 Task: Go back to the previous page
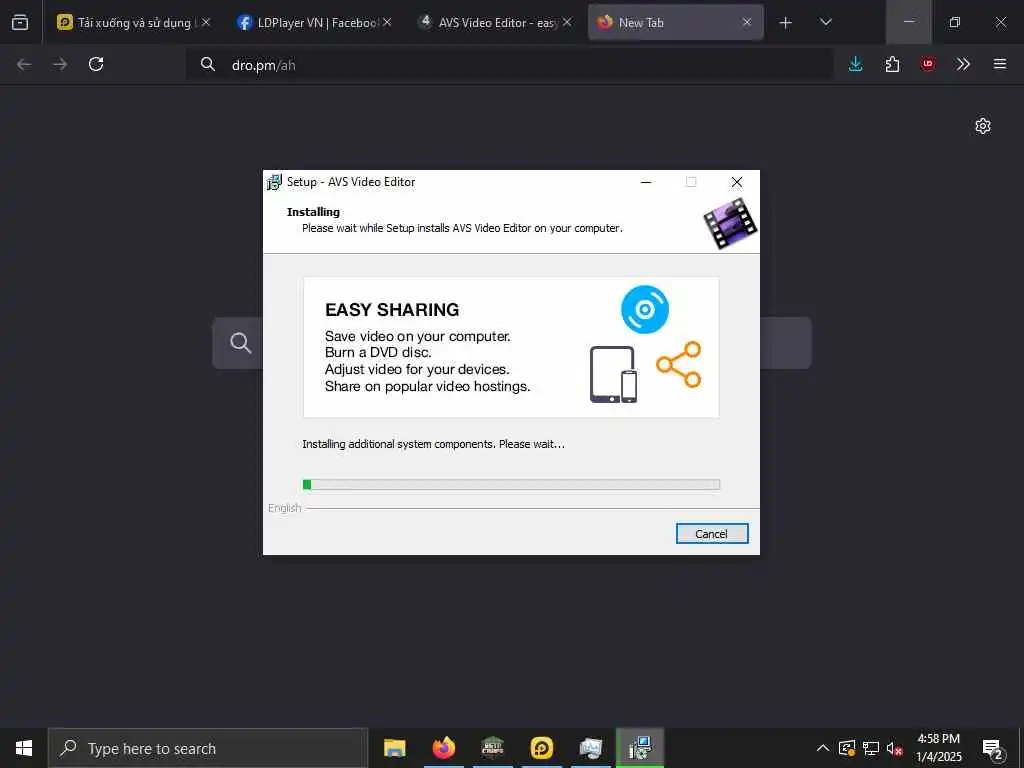tap(24, 64)
